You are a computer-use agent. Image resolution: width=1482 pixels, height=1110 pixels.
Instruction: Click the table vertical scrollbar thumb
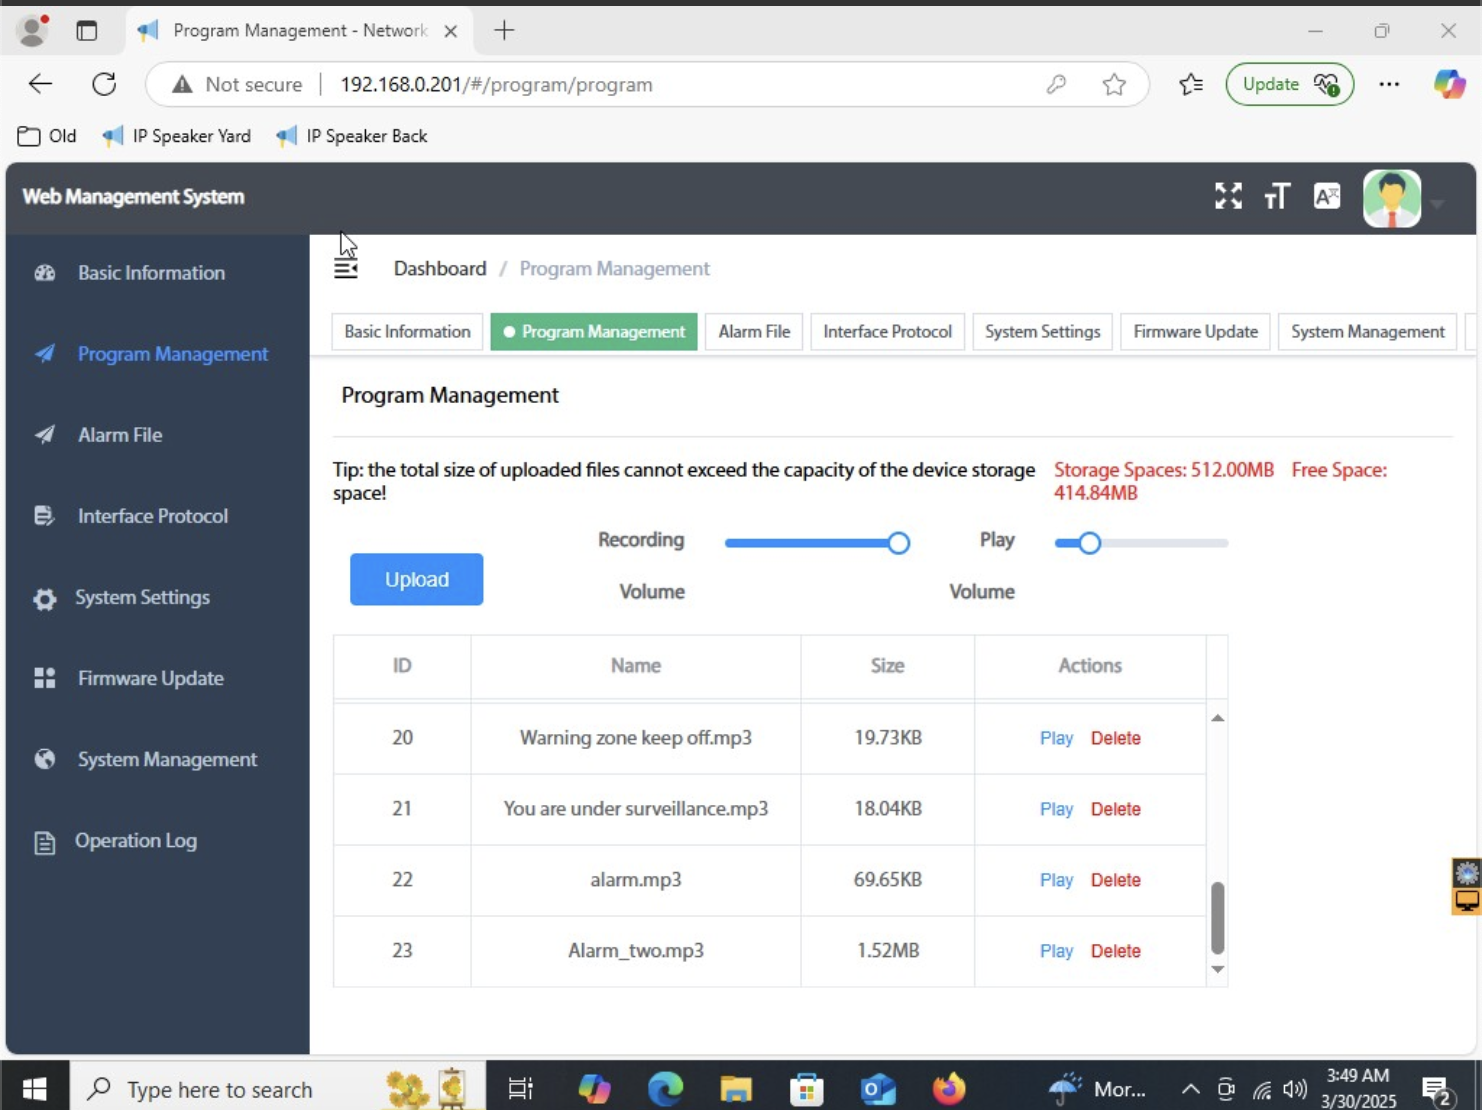click(x=1217, y=918)
